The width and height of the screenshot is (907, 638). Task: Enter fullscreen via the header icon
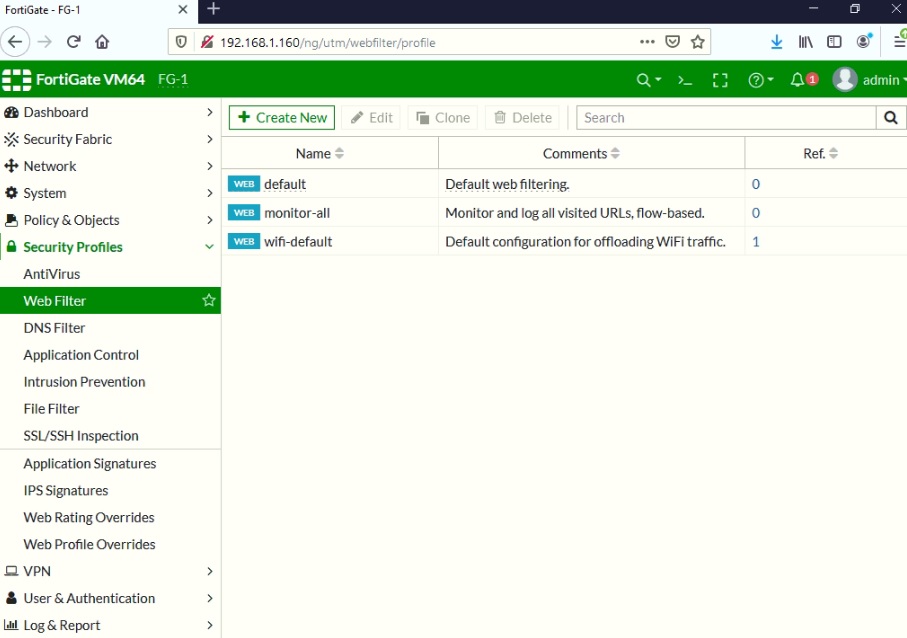pos(721,77)
